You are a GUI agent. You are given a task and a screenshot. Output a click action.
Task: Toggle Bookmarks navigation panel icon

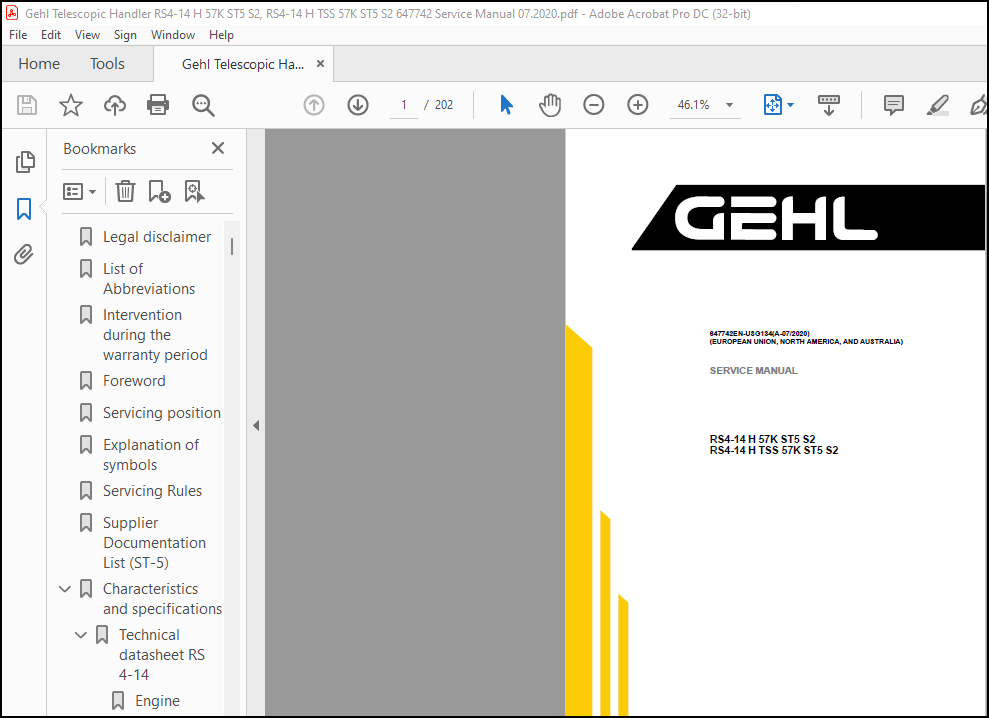tap(24, 209)
